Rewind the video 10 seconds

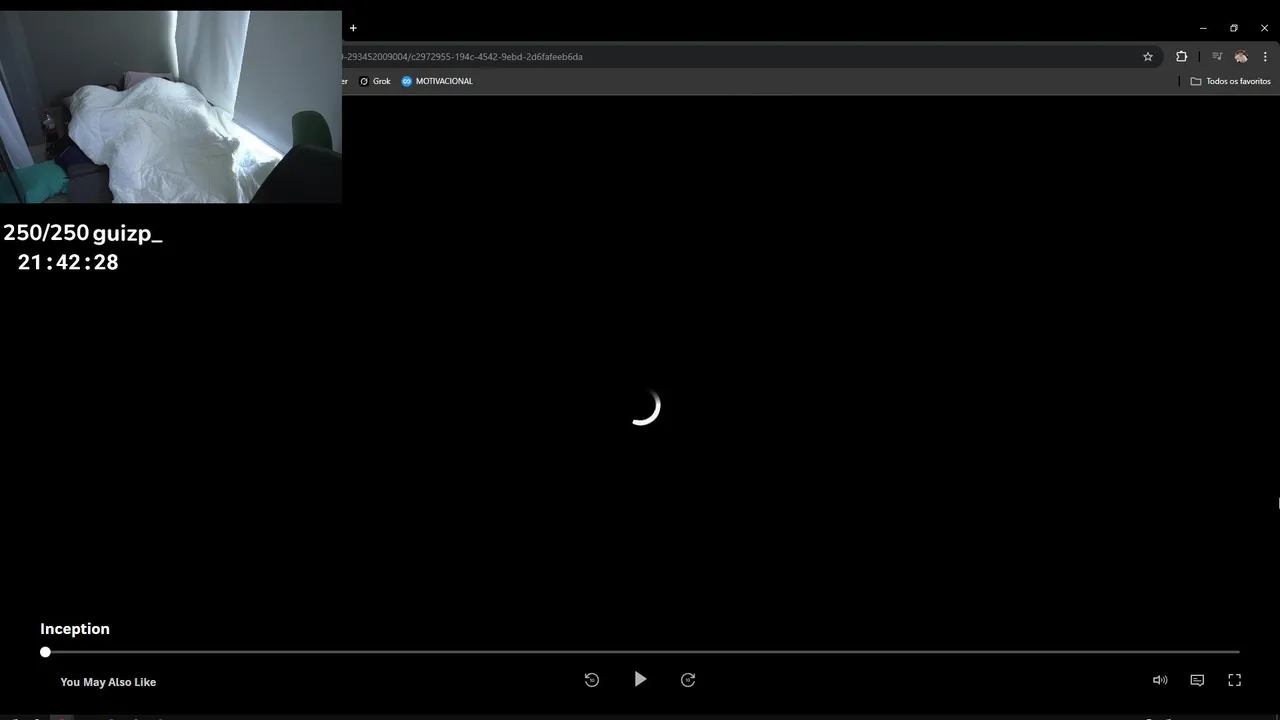coord(592,680)
